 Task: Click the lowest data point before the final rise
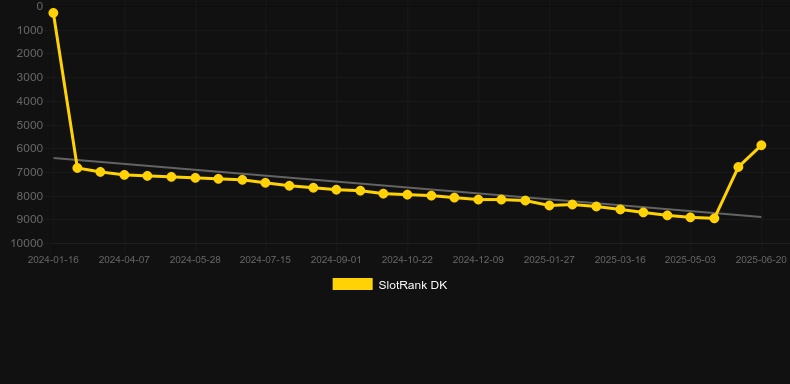click(x=714, y=218)
